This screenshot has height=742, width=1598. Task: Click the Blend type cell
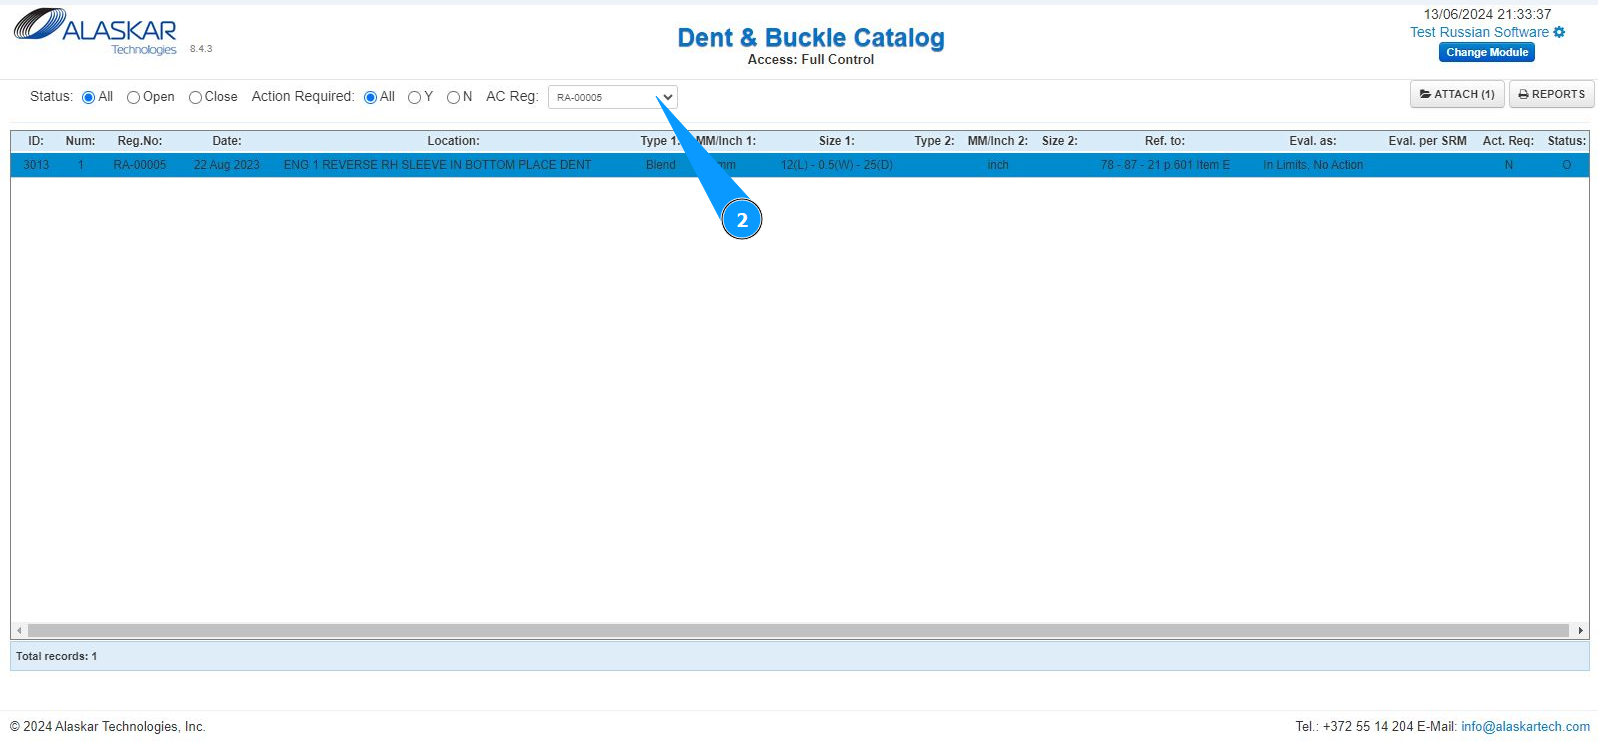click(660, 165)
